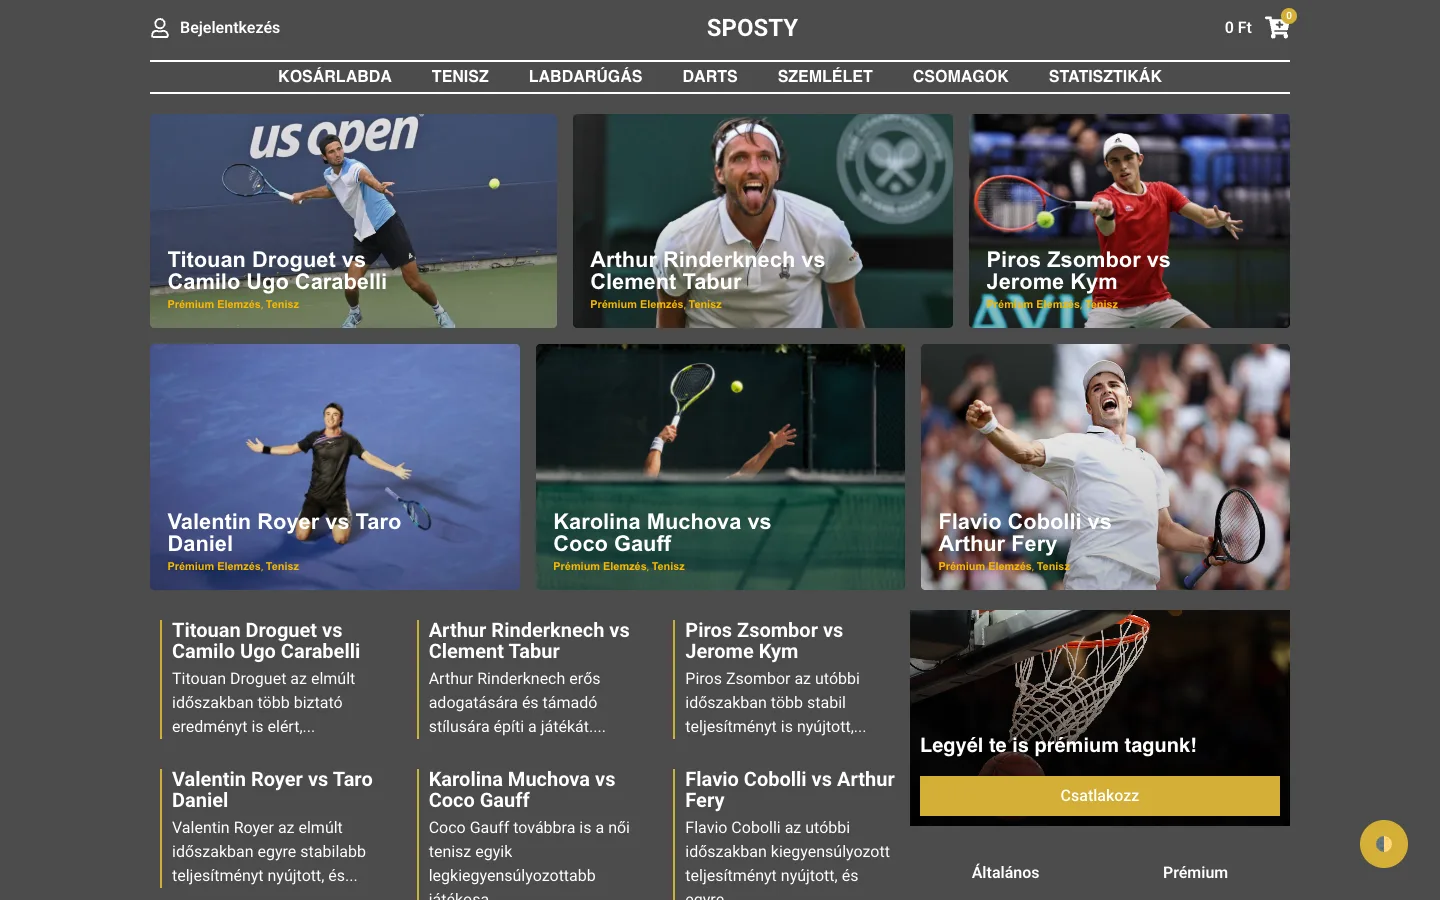Click excerpt "Valentin Royer az elmúlt időszakban"
The height and width of the screenshot is (900, 1440).
coord(269,851)
